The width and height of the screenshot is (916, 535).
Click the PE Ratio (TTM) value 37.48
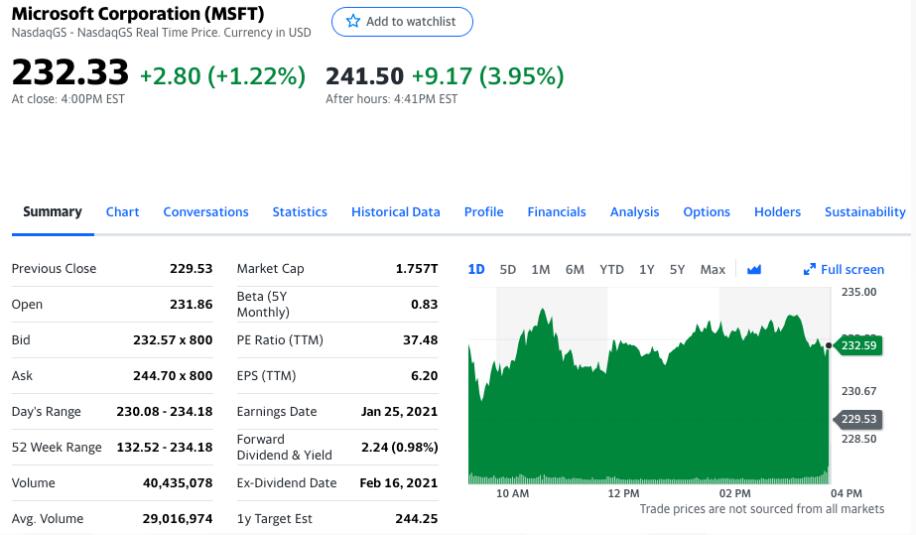pyautogui.click(x=421, y=339)
